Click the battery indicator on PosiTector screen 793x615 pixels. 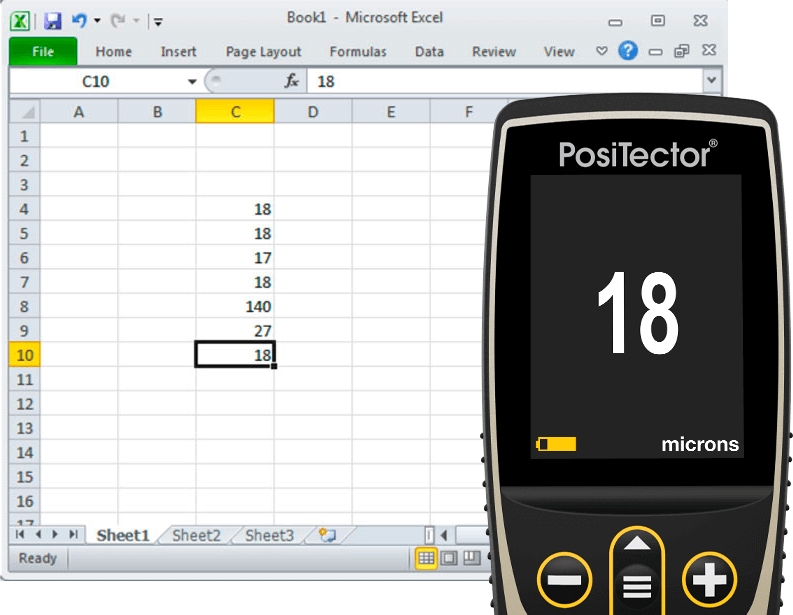coord(556,444)
